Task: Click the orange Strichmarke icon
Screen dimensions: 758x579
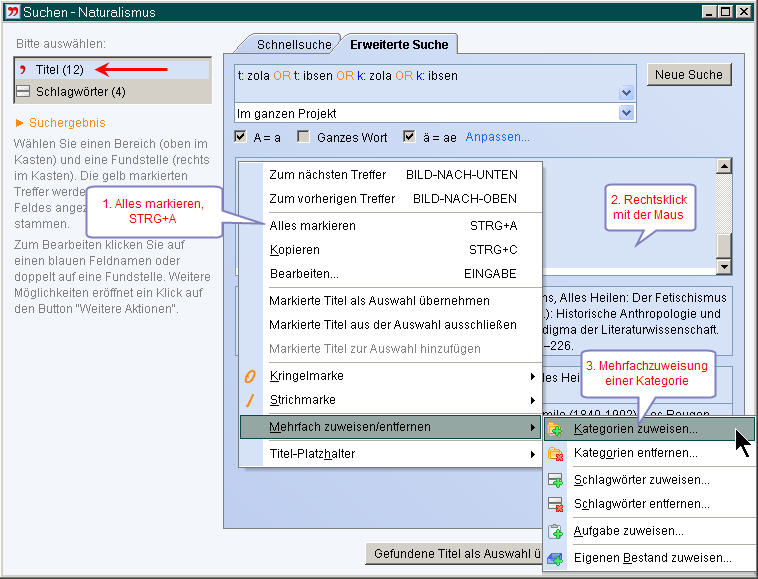Action: [x=251, y=401]
